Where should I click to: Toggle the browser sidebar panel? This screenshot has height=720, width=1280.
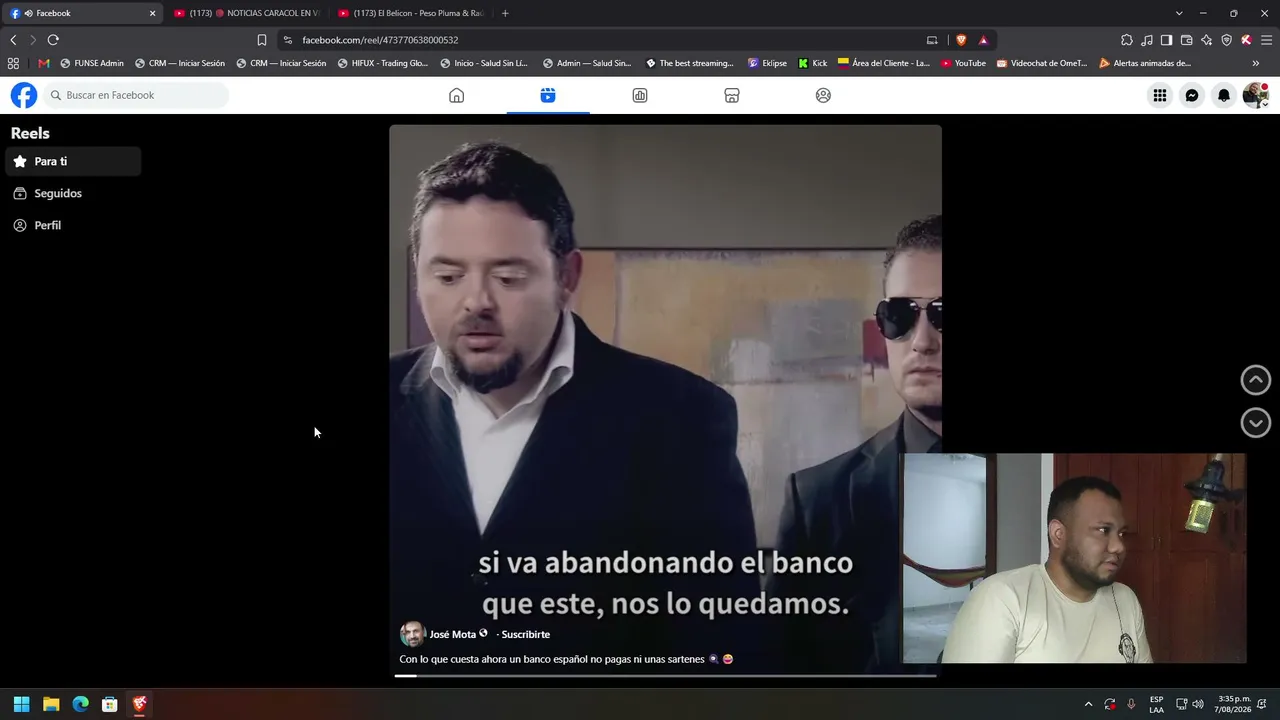click(1166, 40)
